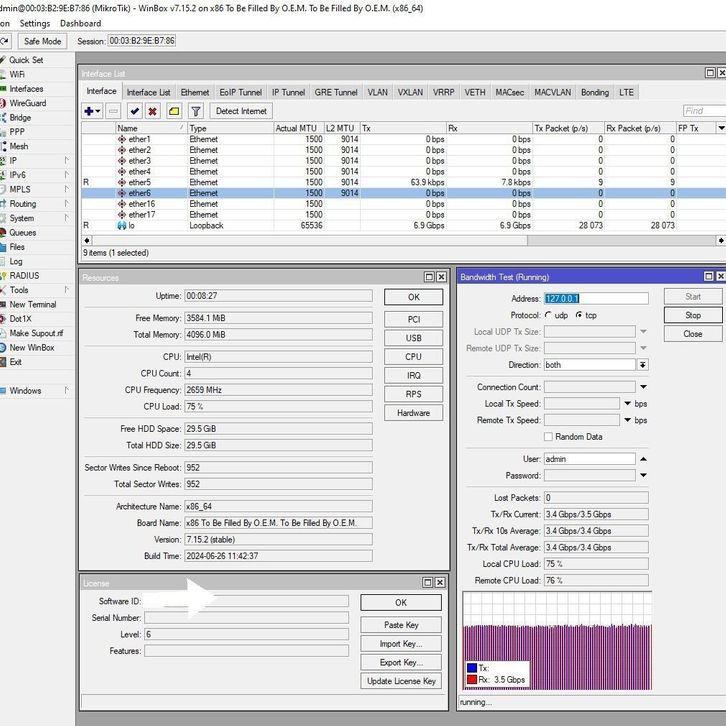Image resolution: width=726 pixels, height=726 pixels.
Task: Stop the running Bandwidth Test
Action: pos(693,315)
